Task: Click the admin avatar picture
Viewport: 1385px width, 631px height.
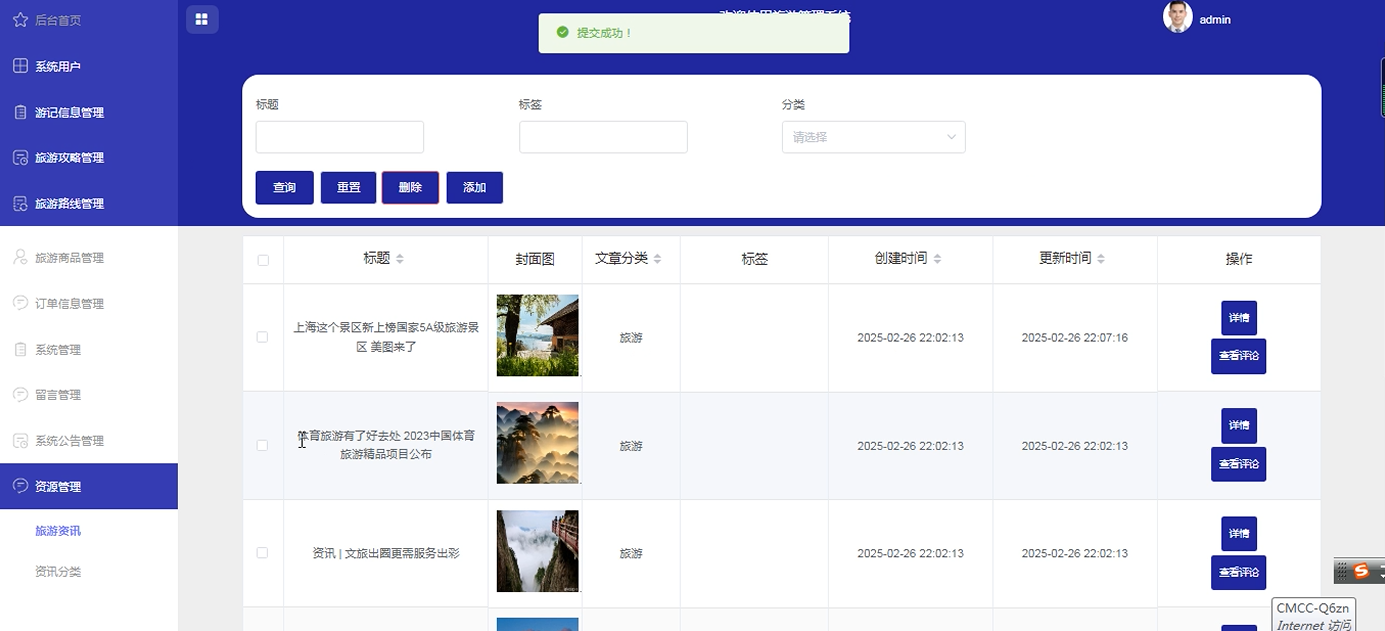Action: coord(1178,17)
